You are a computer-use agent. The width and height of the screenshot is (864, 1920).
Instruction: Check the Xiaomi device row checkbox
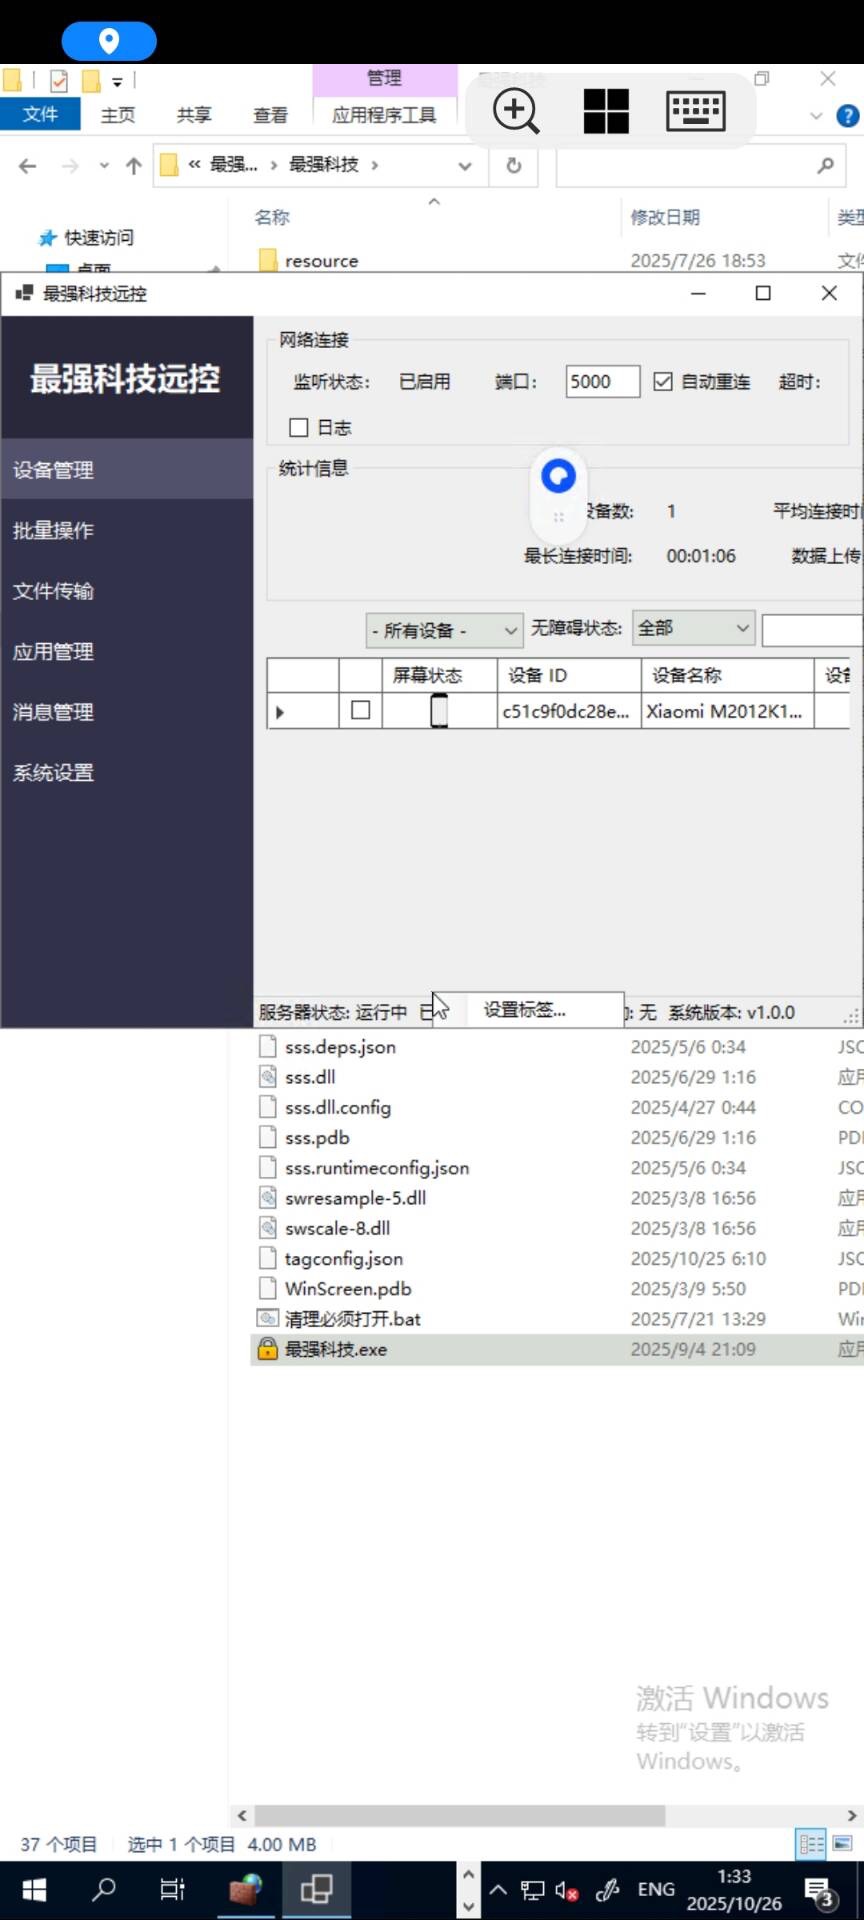pos(361,710)
